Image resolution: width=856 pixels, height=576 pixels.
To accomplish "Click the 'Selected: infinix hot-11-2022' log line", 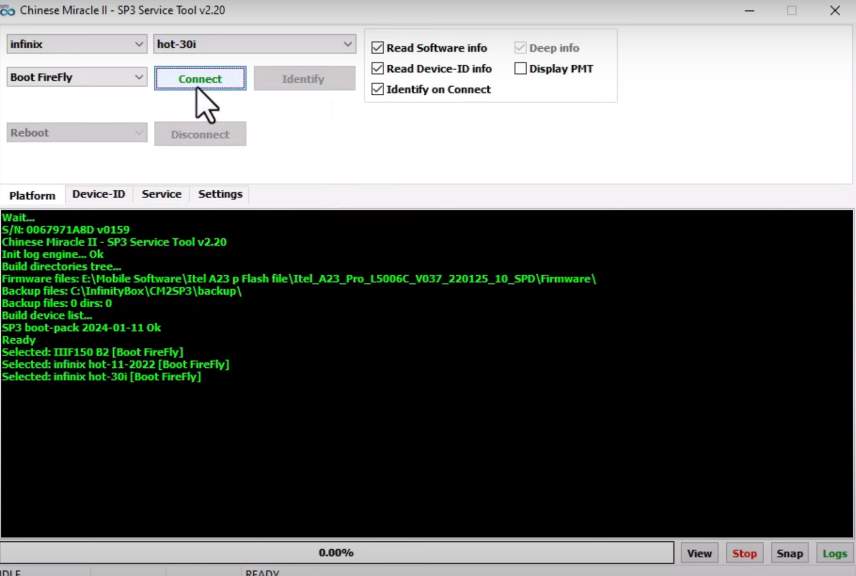I will 115,364.
